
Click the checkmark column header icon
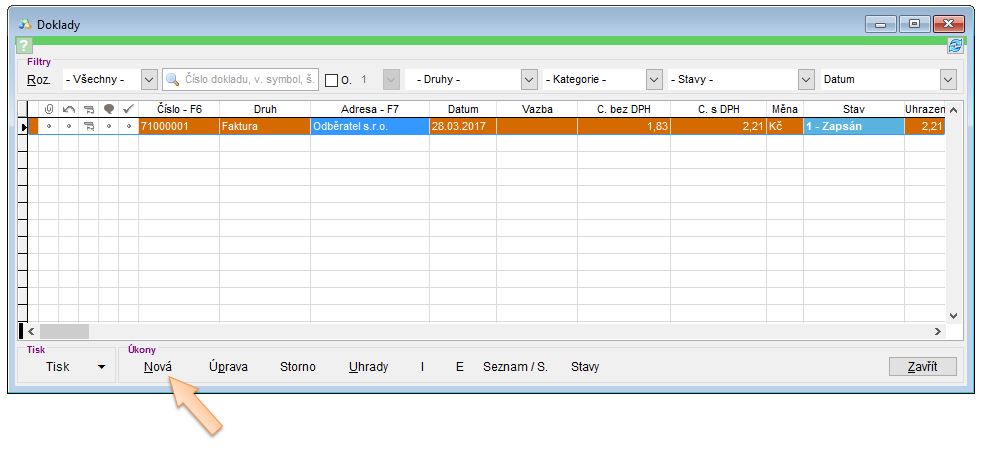point(128,109)
